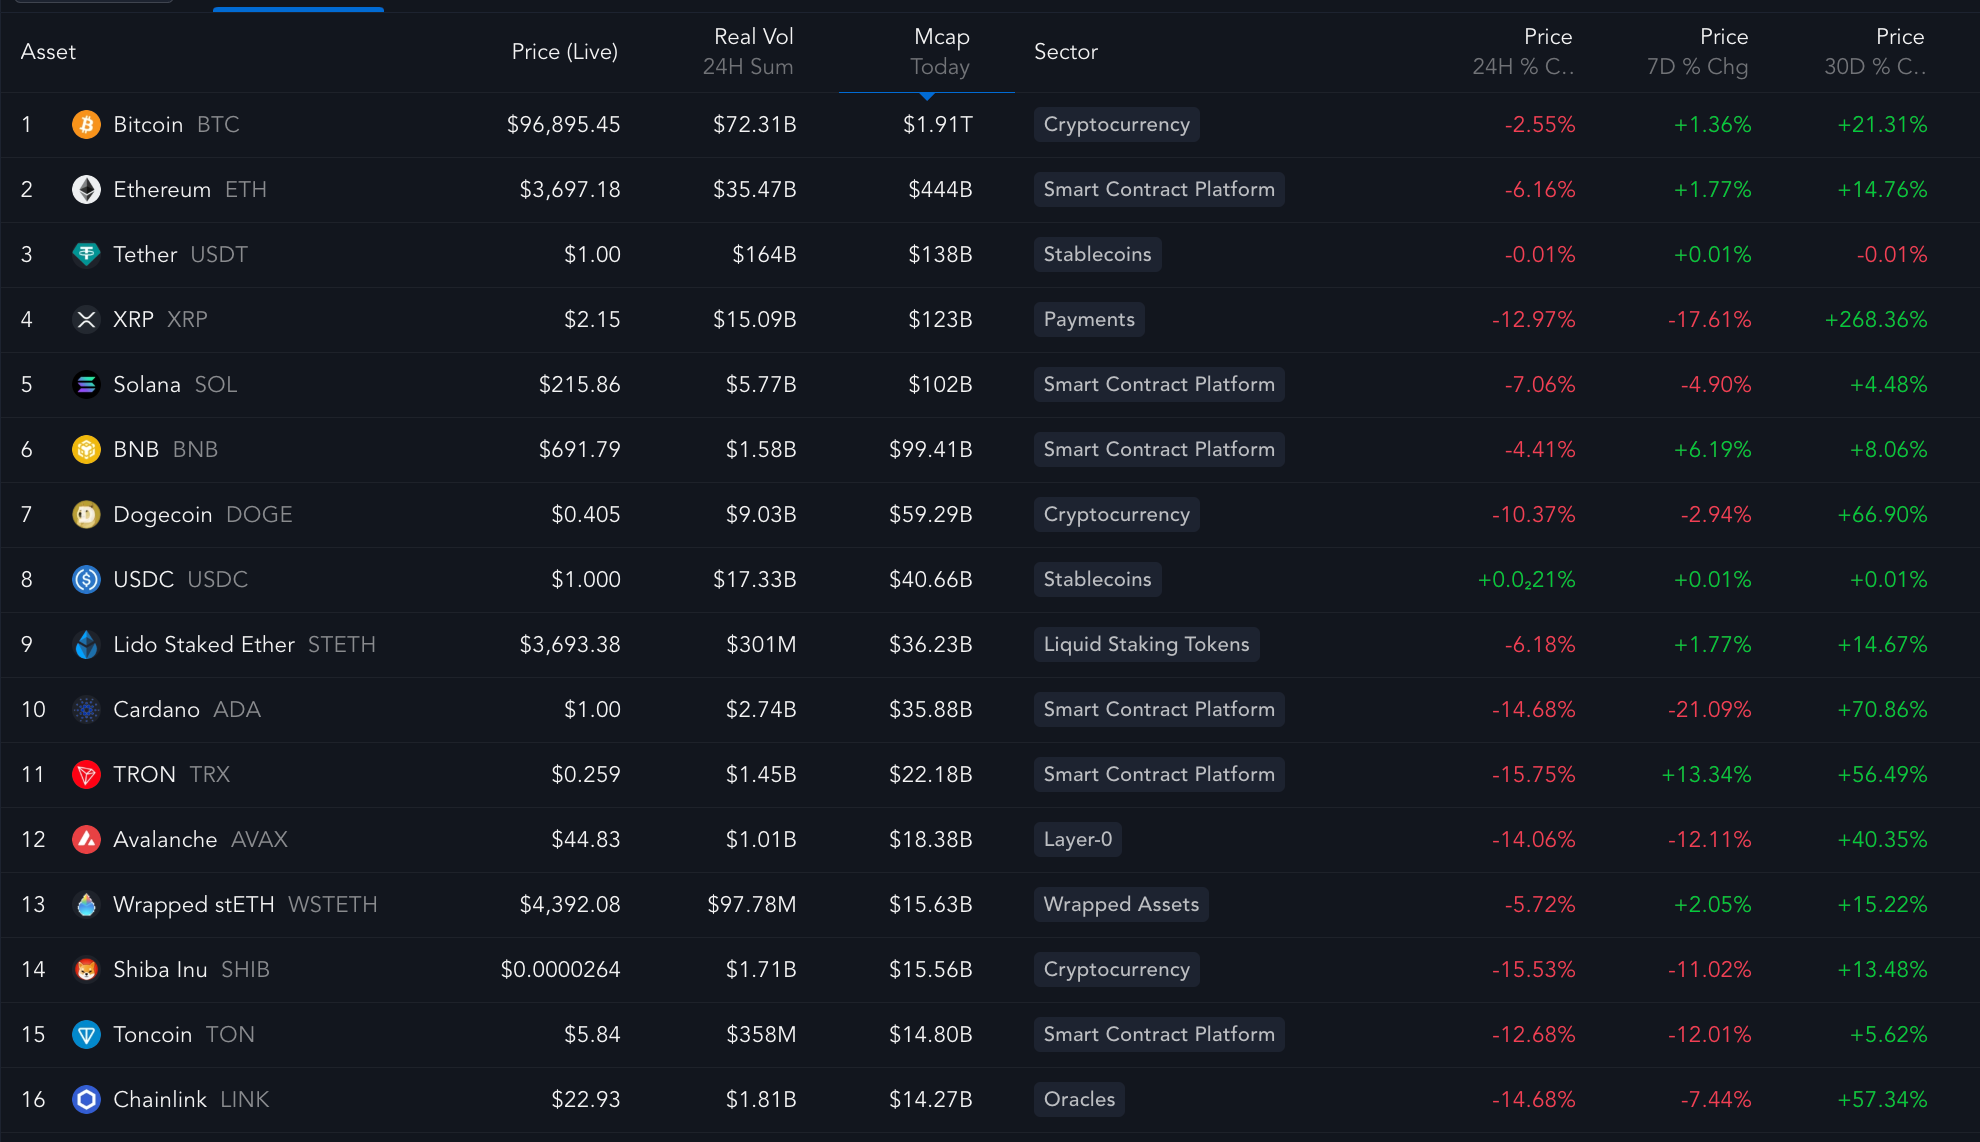Sort by Price (Live) column header
The image size is (1980, 1142).
point(564,52)
